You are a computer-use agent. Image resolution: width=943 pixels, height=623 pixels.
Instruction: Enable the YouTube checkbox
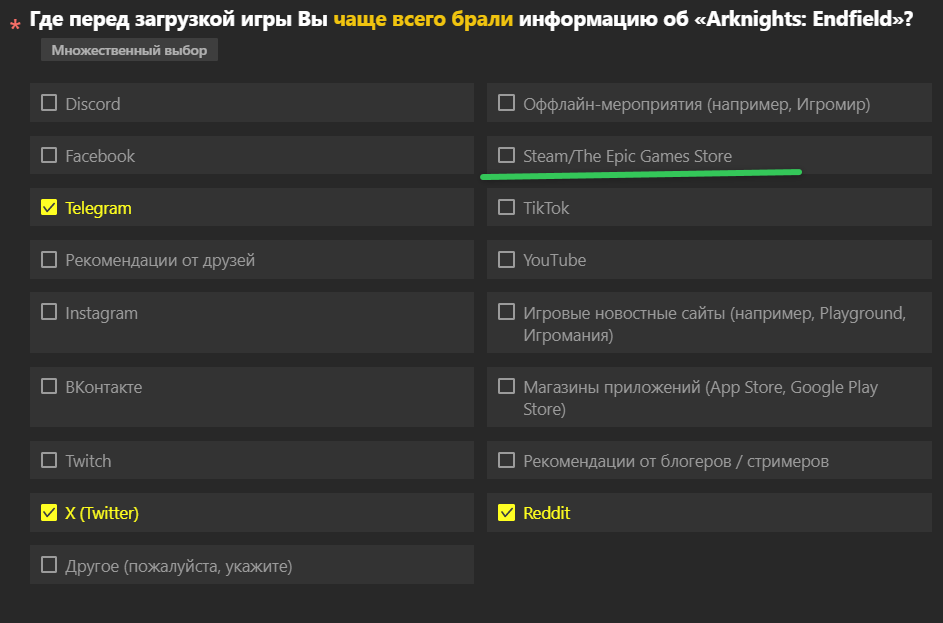(x=506, y=260)
